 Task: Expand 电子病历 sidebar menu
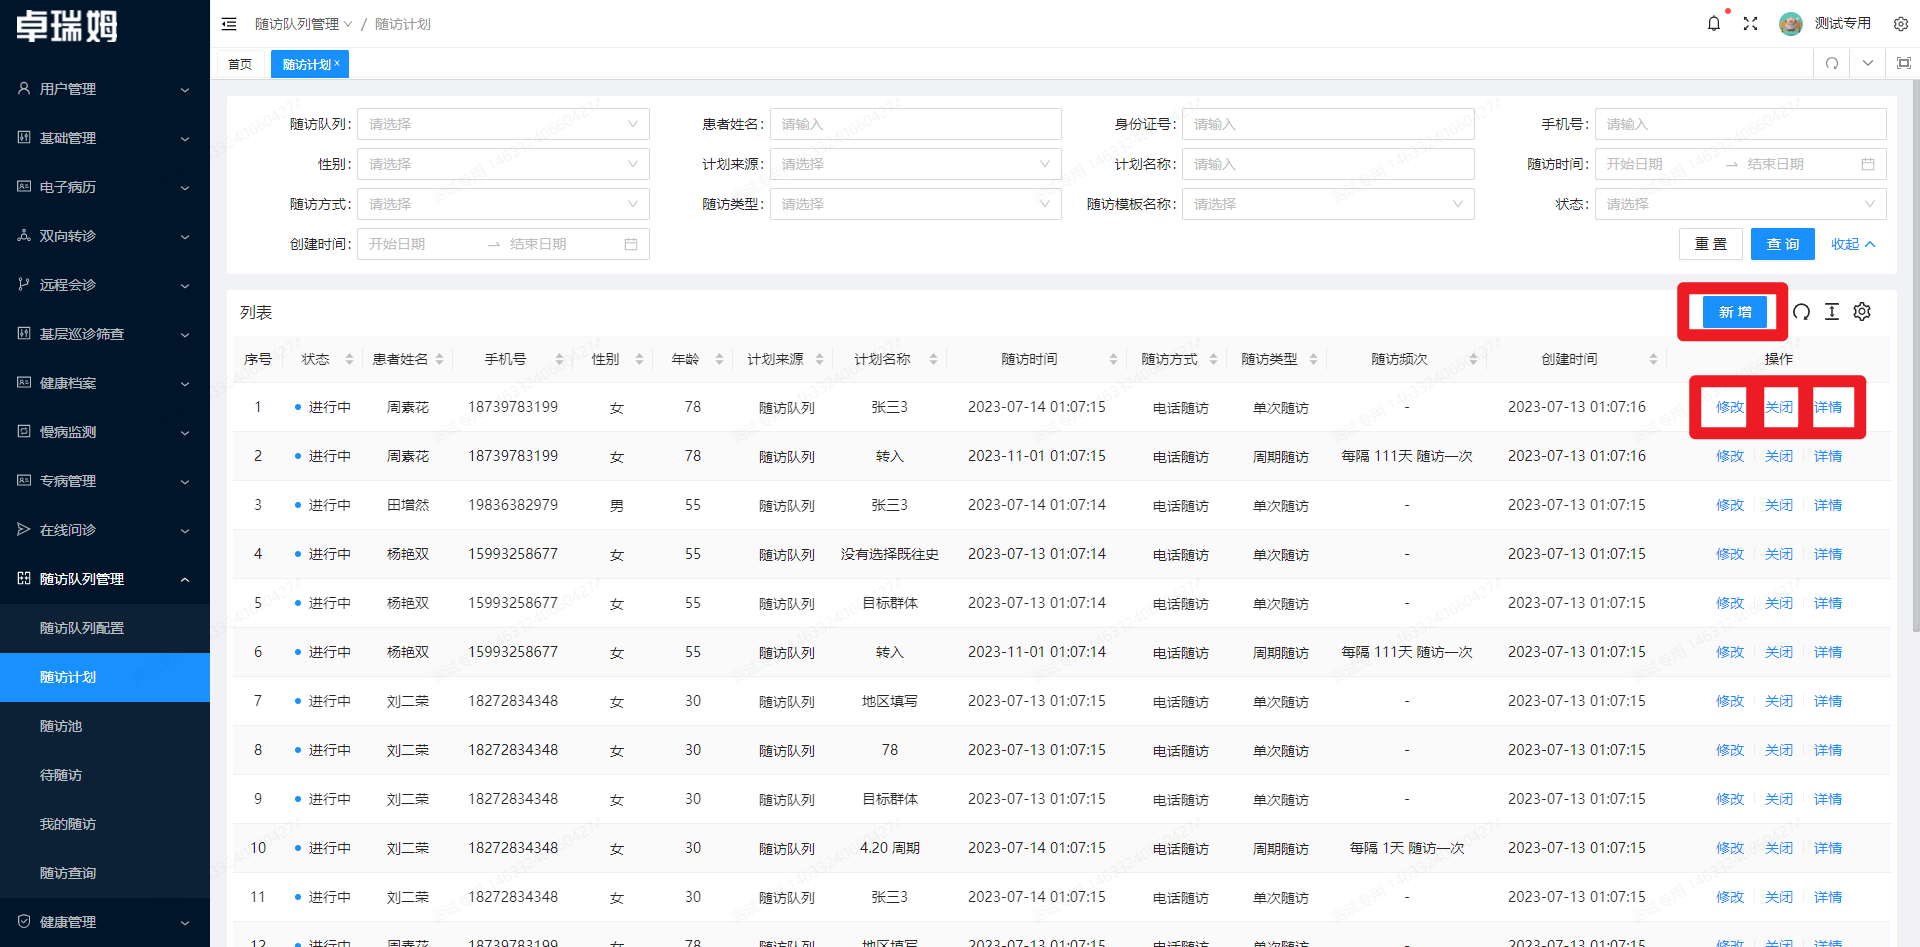[x=105, y=187]
